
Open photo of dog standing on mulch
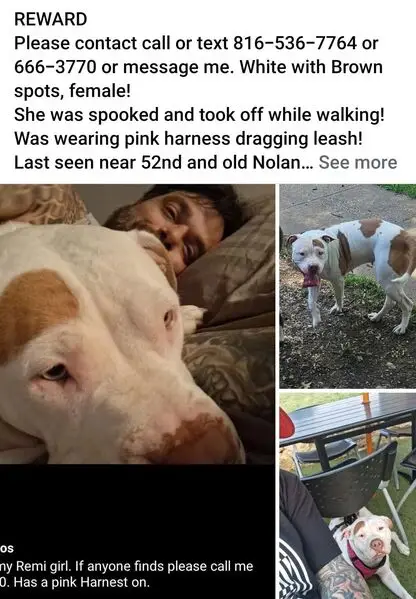(x=348, y=286)
